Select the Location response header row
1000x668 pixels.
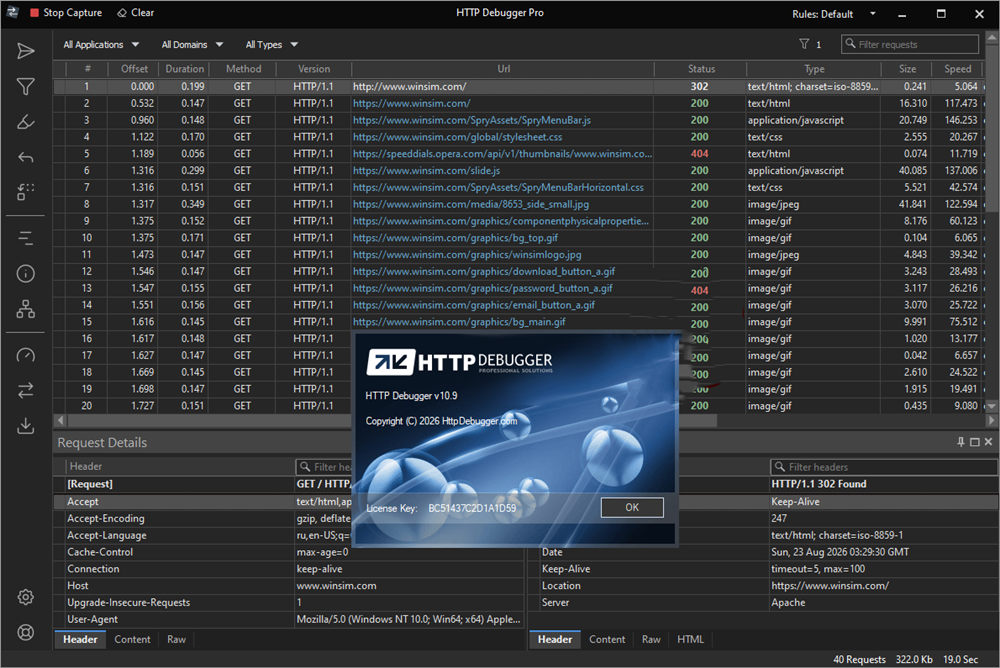point(762,586)
